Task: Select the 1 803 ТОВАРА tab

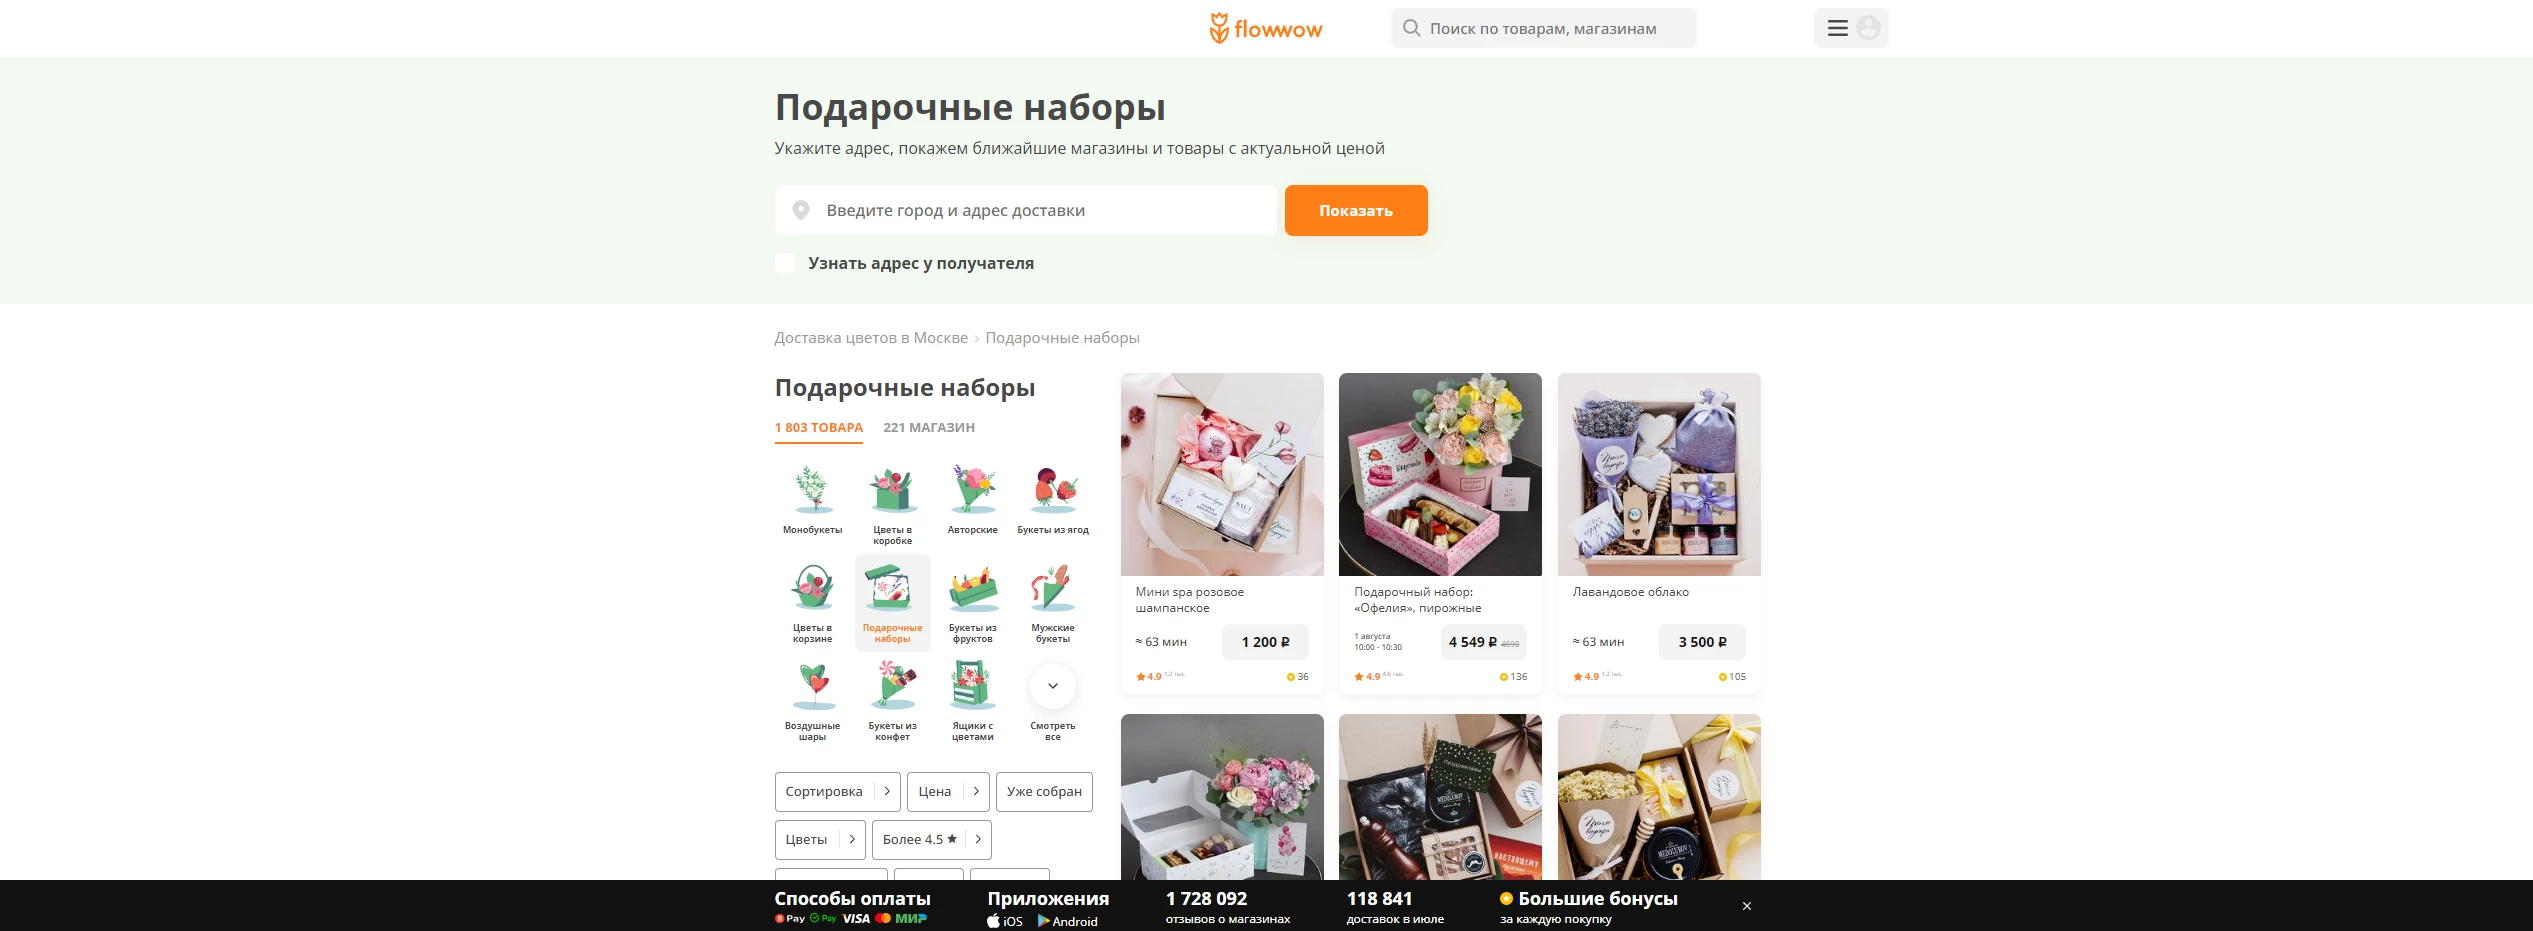Action: point(819,428)
